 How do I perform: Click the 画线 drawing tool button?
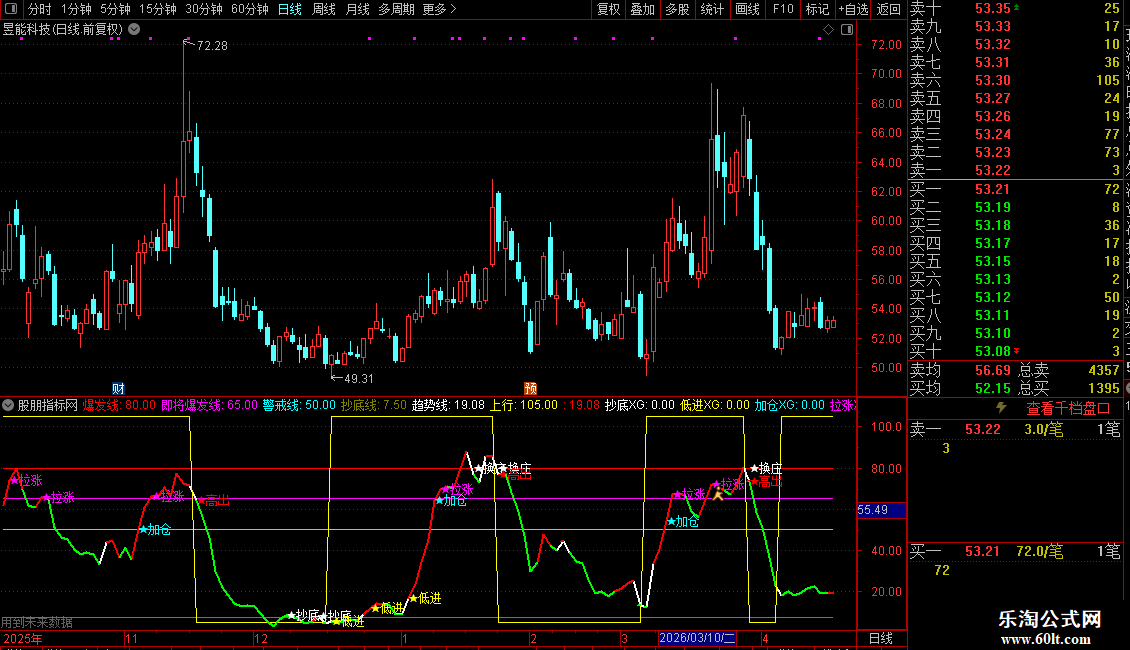747,9
